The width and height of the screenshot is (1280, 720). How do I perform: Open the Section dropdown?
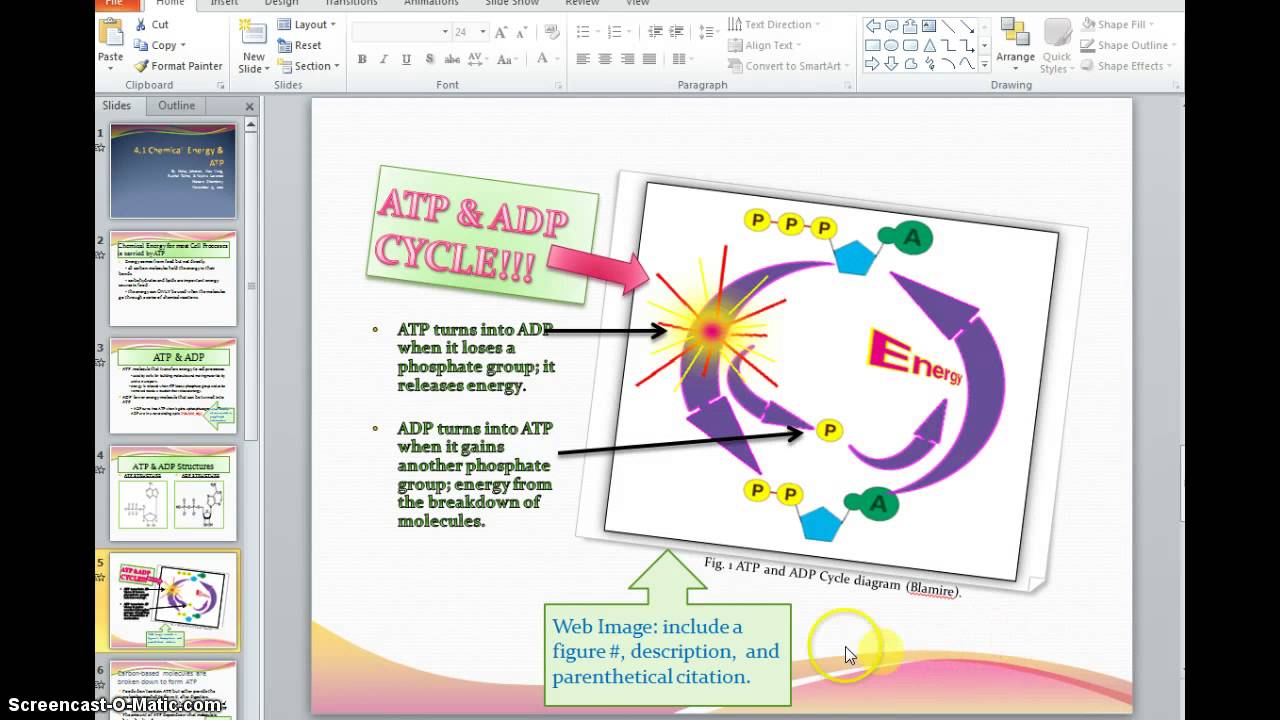309,66
